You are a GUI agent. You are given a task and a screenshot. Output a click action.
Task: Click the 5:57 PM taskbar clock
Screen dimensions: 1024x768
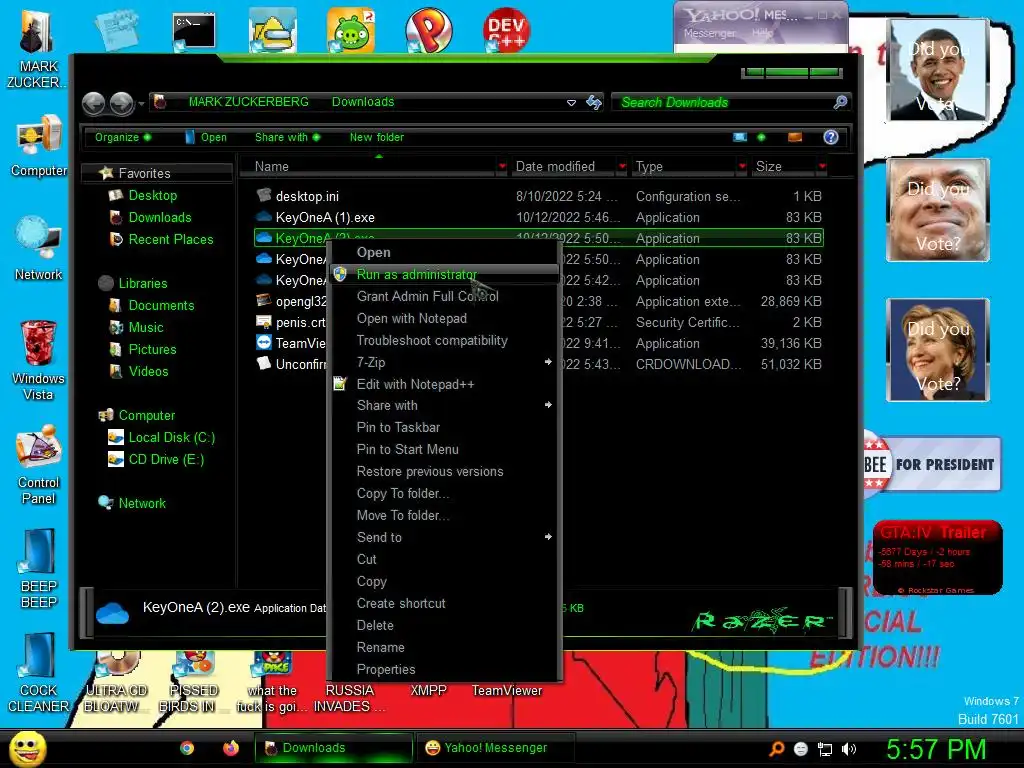click(x=936, y=749)
